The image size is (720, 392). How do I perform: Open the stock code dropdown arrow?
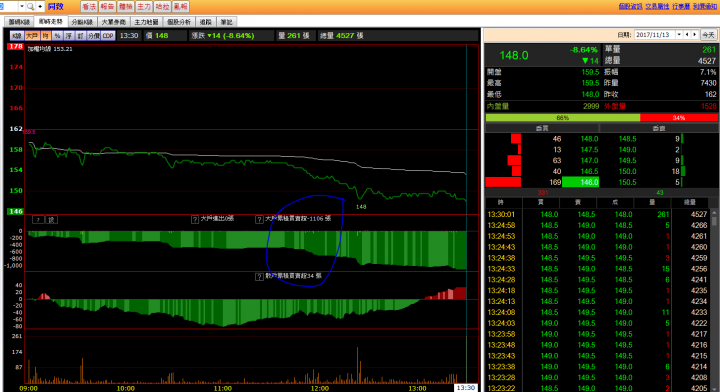click(22, 6)
